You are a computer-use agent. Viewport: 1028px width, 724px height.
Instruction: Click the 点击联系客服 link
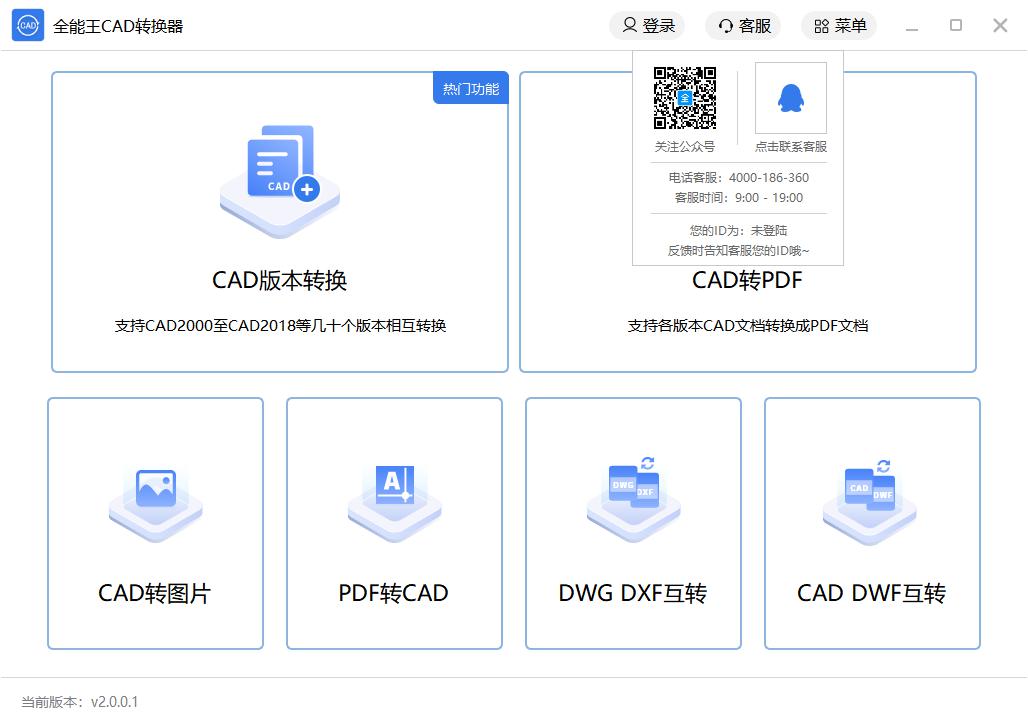[791, 146]
